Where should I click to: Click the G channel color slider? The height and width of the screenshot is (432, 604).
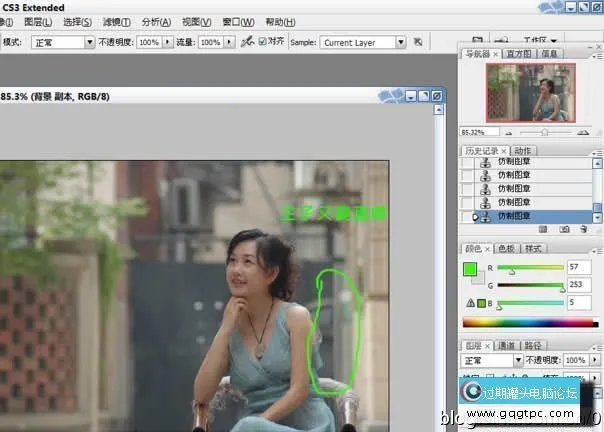pos(530,285)
